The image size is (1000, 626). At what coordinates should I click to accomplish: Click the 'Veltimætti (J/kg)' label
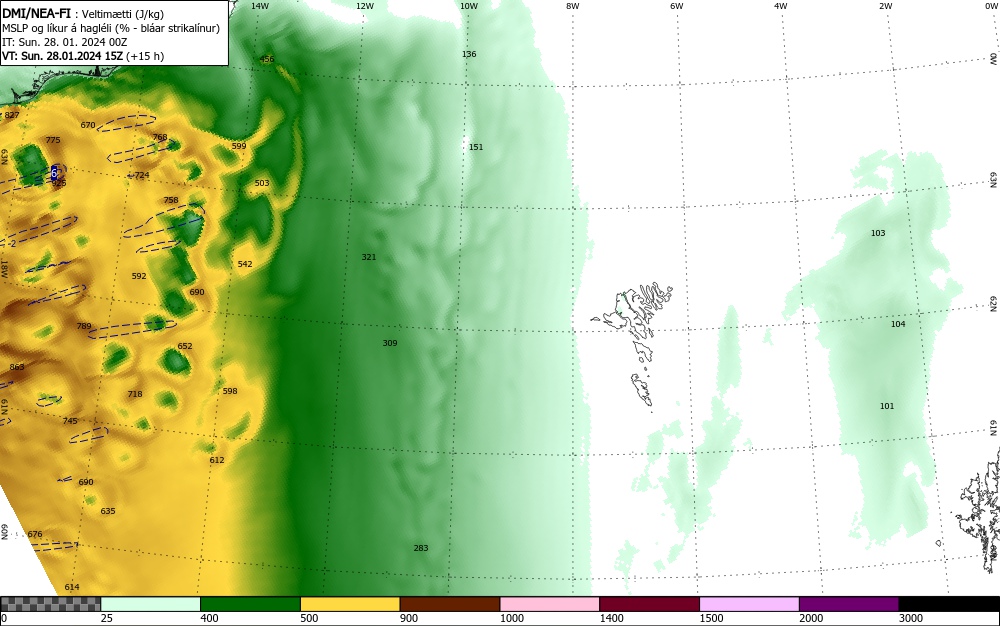tap(122, 15)
